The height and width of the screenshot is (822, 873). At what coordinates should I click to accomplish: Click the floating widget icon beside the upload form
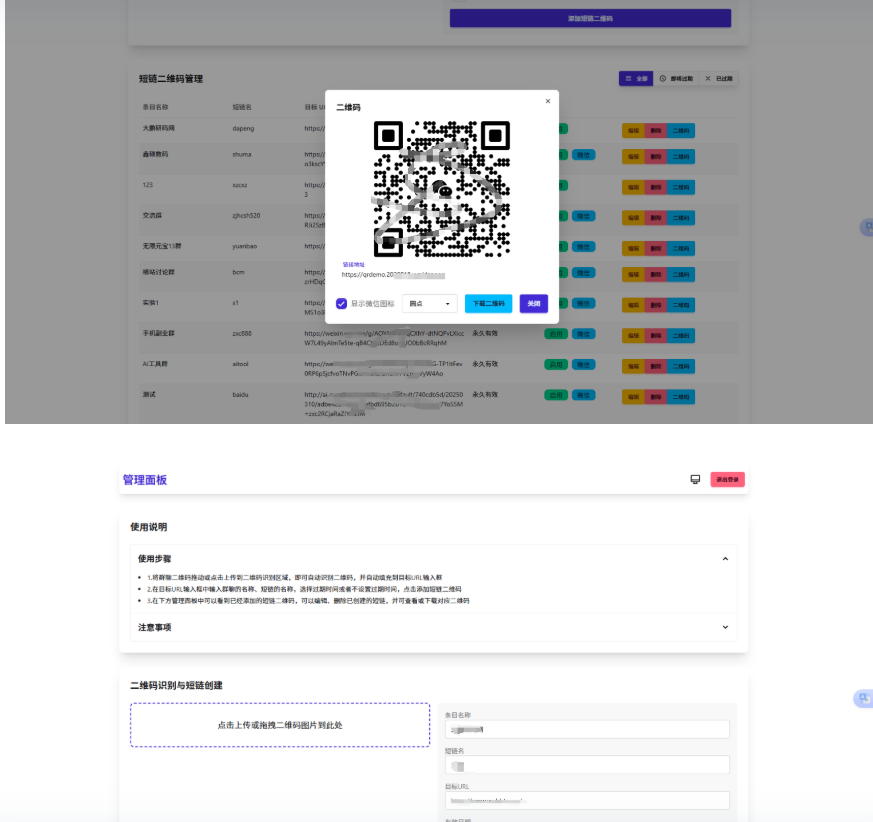(862, 699)
